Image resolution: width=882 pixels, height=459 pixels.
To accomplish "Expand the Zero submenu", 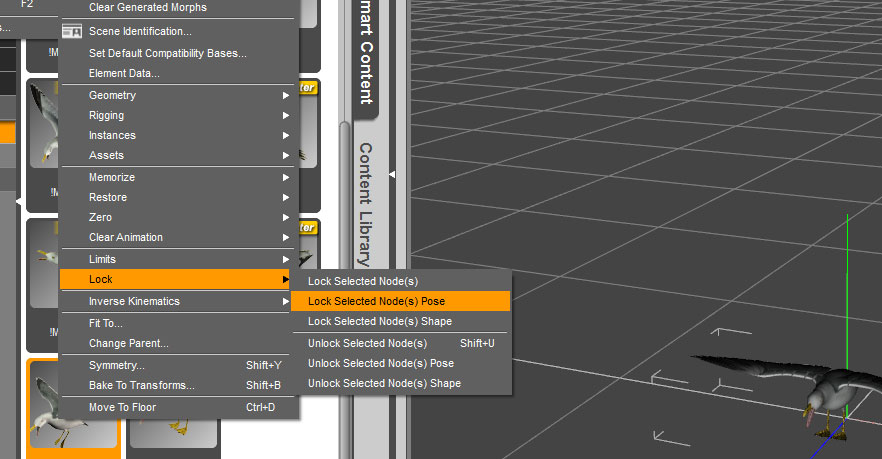I will pyautogui.click(x=177, y=217).
